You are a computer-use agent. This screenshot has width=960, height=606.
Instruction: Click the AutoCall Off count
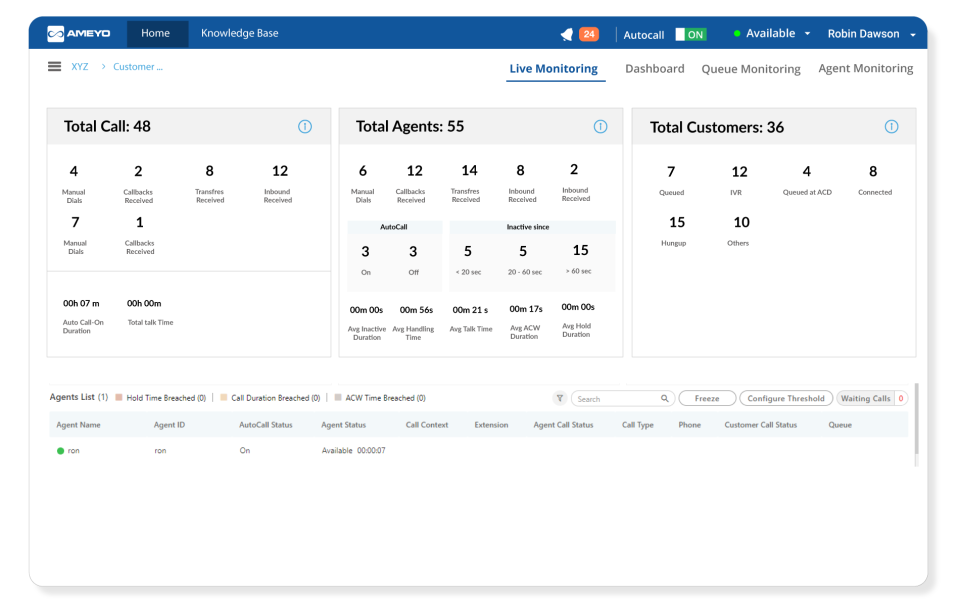pyautogui.click(x=413, y=252)
